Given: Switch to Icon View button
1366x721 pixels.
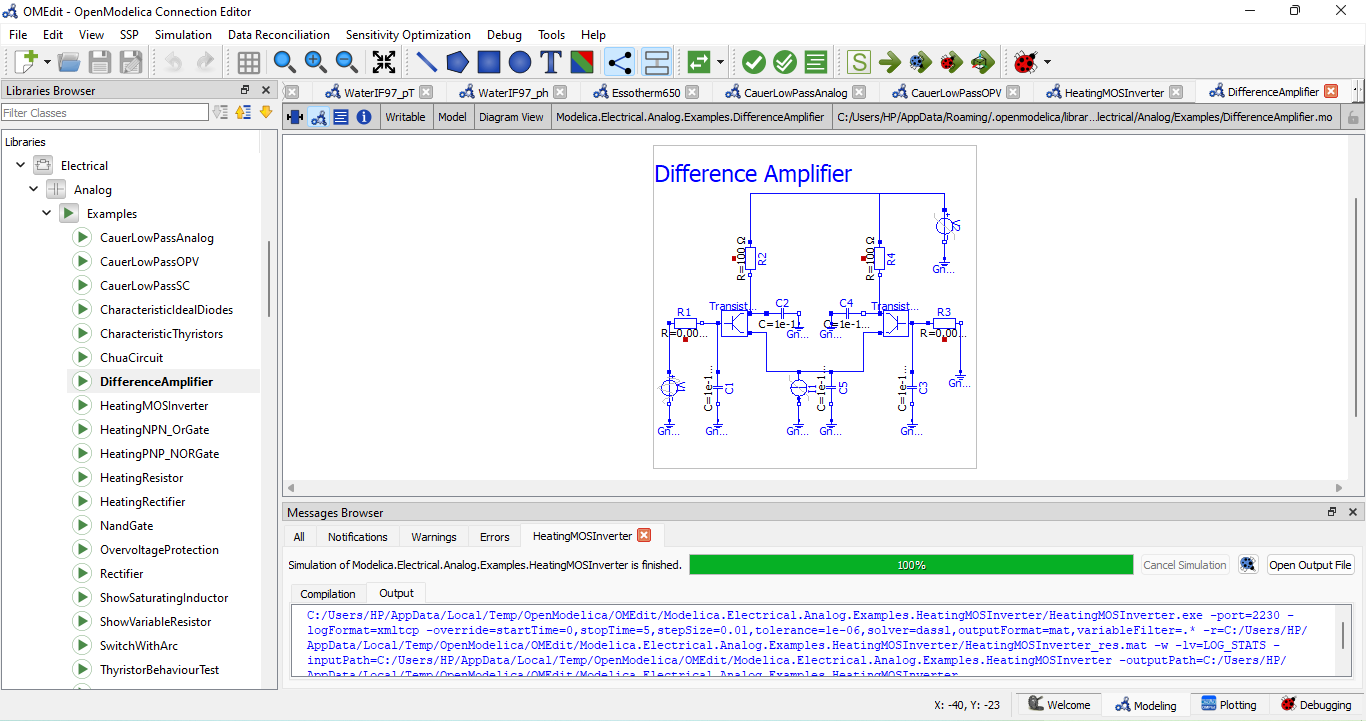Looking at the screenshot, I should pyautogui.click(x=295, y=117).
